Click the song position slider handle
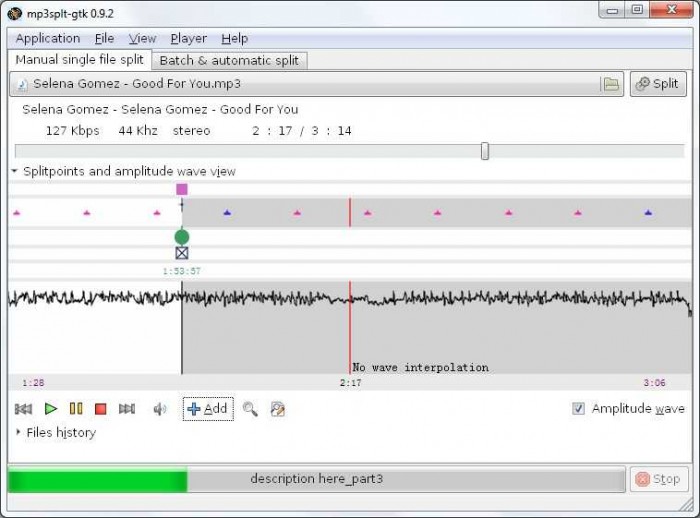Image resolution: width=700 pixels, height=518 pixels. [x=485, y=151]
